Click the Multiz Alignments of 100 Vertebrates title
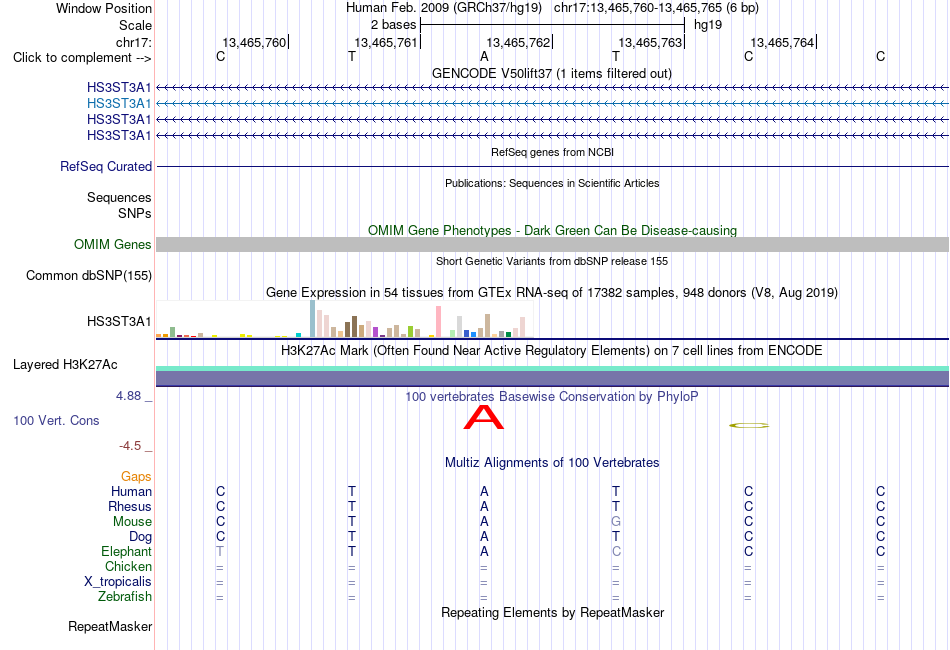 click(552, 463)
